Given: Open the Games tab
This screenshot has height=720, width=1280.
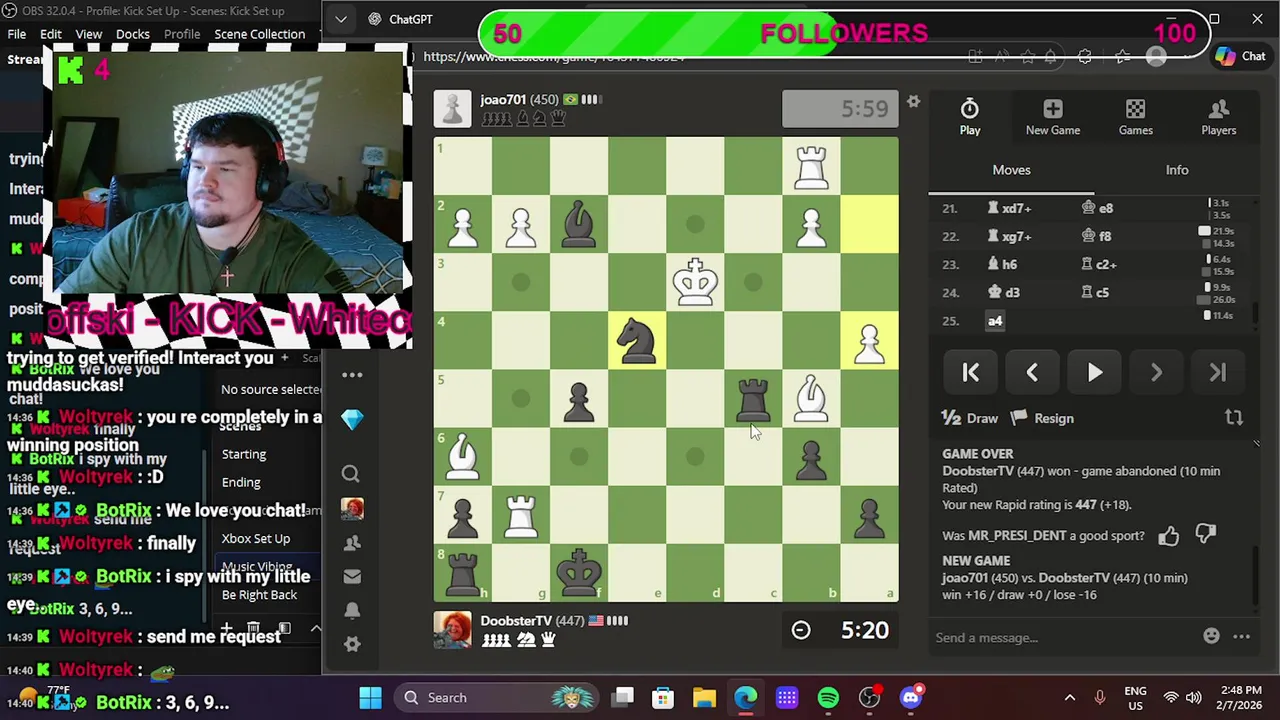Looking at the screenshot, I should click(1135, 117).
